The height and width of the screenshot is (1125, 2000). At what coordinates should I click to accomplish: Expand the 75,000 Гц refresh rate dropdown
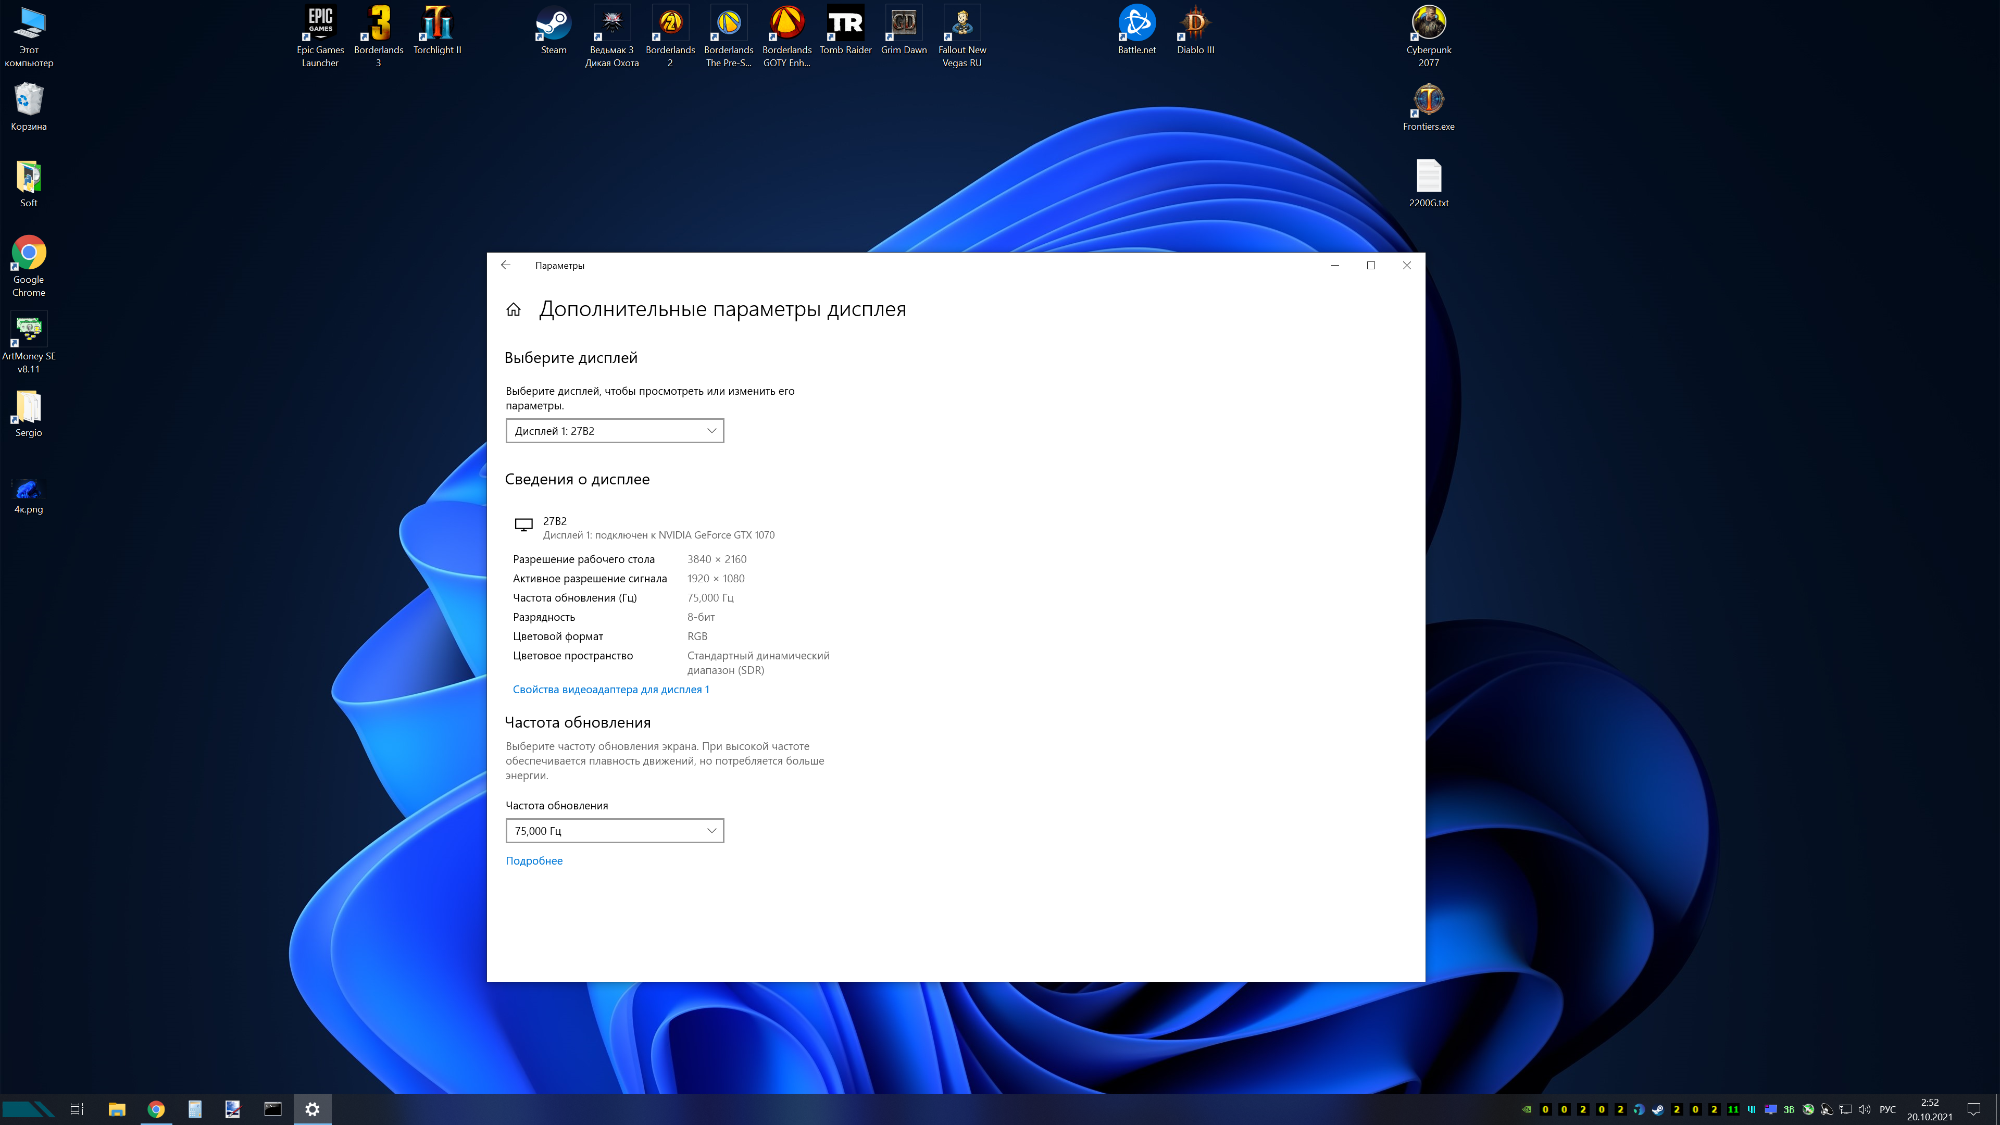click(x=614, y=831)
